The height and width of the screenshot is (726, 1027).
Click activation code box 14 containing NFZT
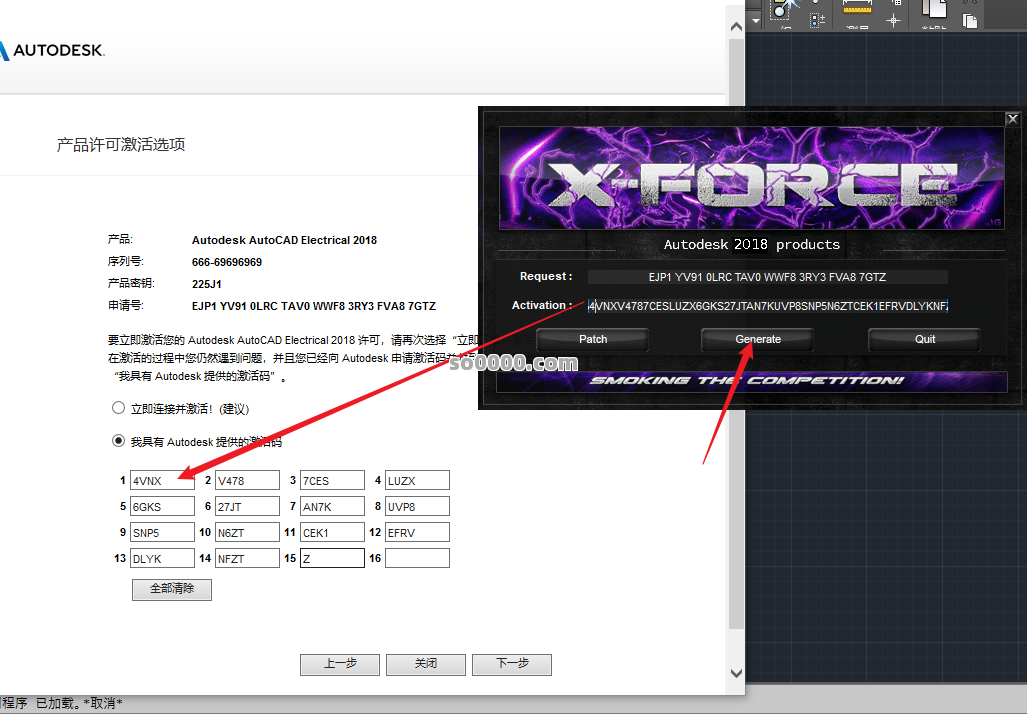click(x=248, y=558)
